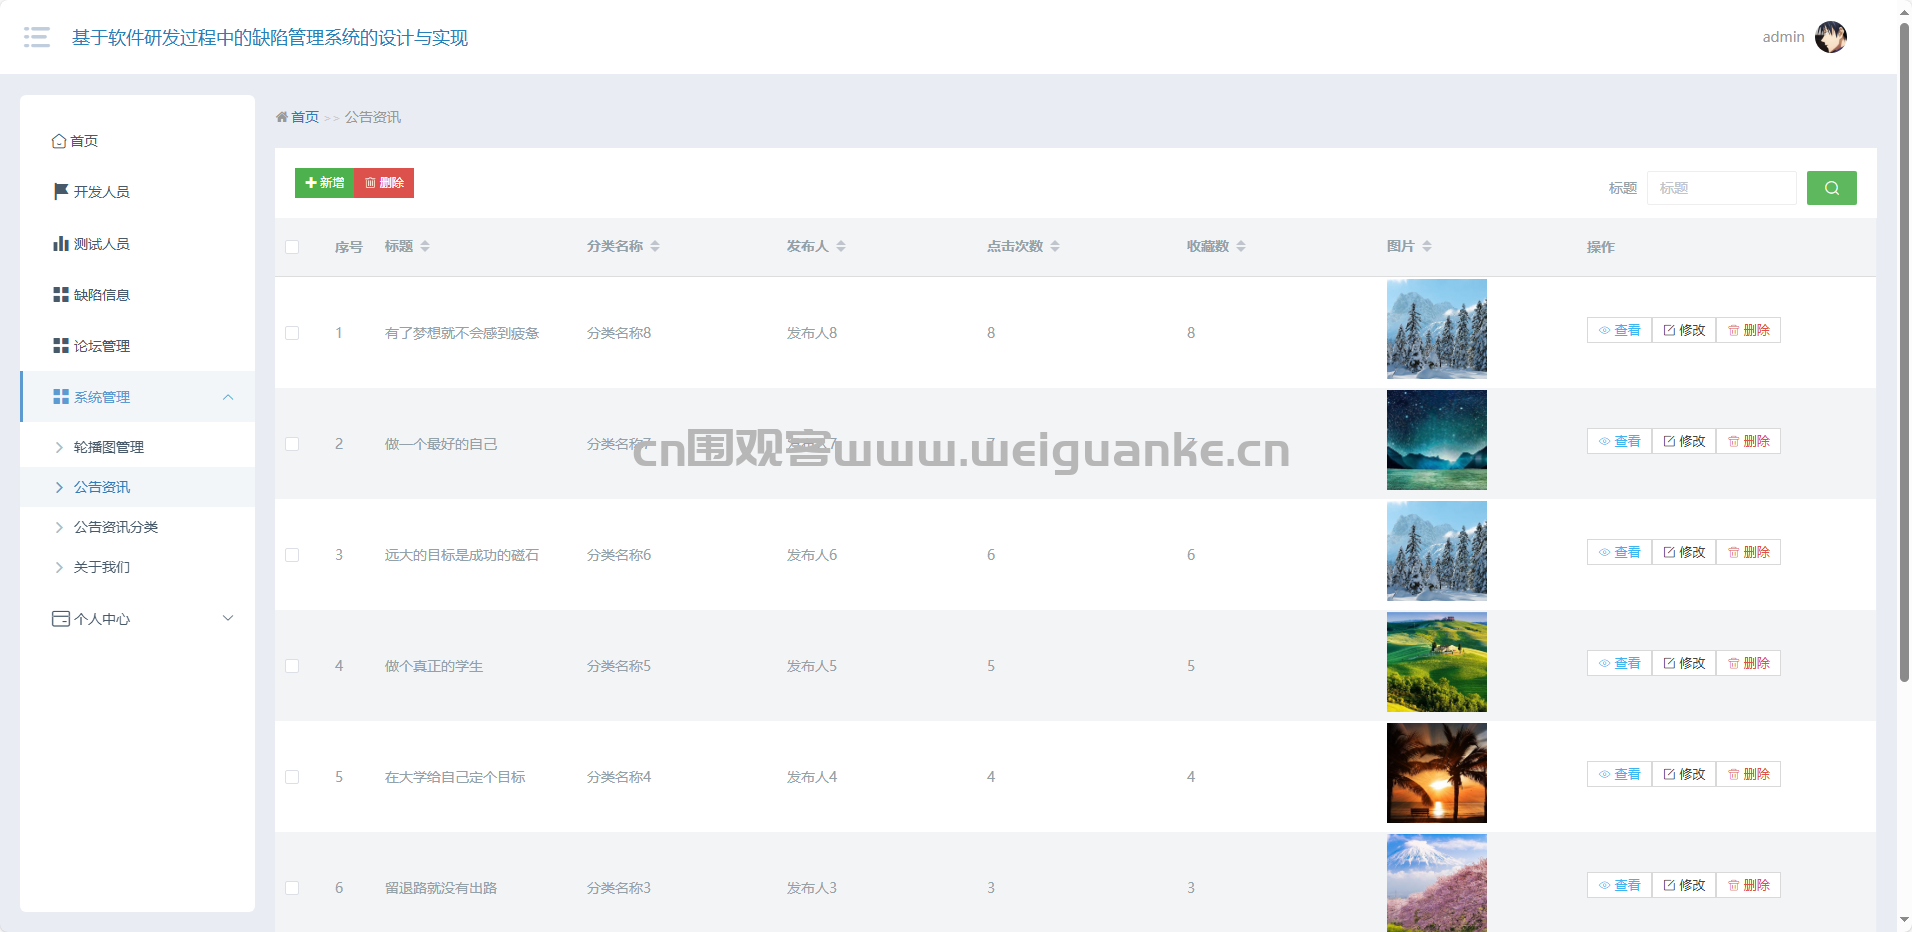Sort by 点击次数 column arrows
Viewport: 1912px width, 932px height.
click(1055, 246)
